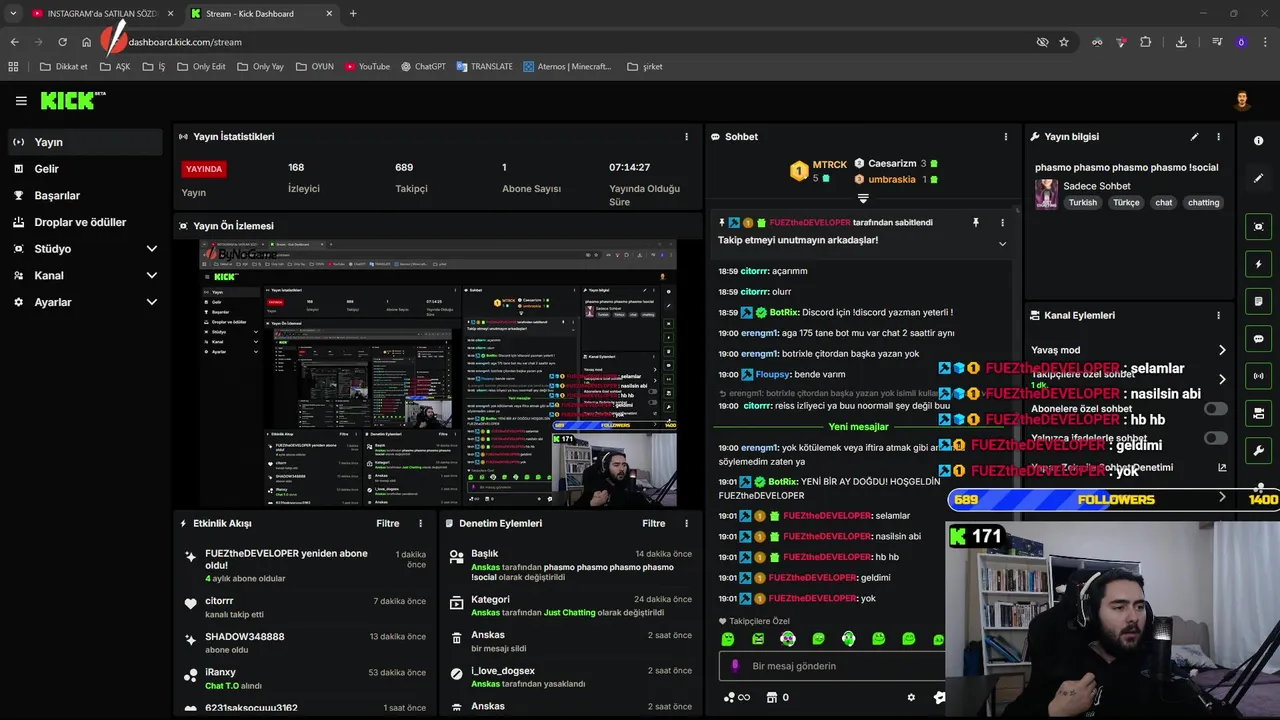Viewport: 1280px width, 720px height.
Task: Collapse the pinned message with the chevron
Action: (x=1002, y=243)
